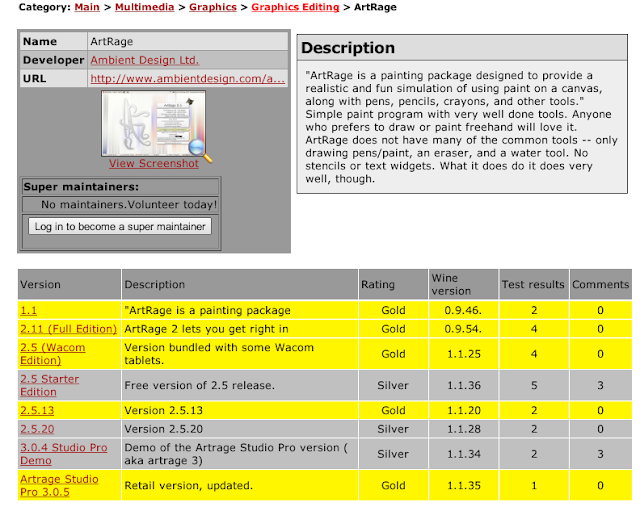This screenshot has height=507, width=640.
Task: Select version 2.5.20 link
Action: [37, 429]
